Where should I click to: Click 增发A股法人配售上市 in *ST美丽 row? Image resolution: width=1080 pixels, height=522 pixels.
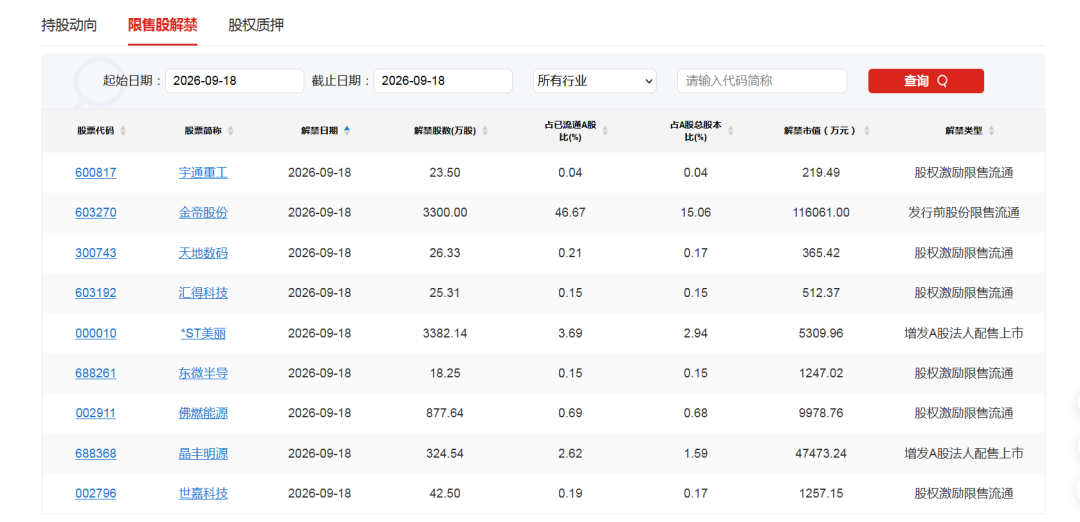pos(964,334)
